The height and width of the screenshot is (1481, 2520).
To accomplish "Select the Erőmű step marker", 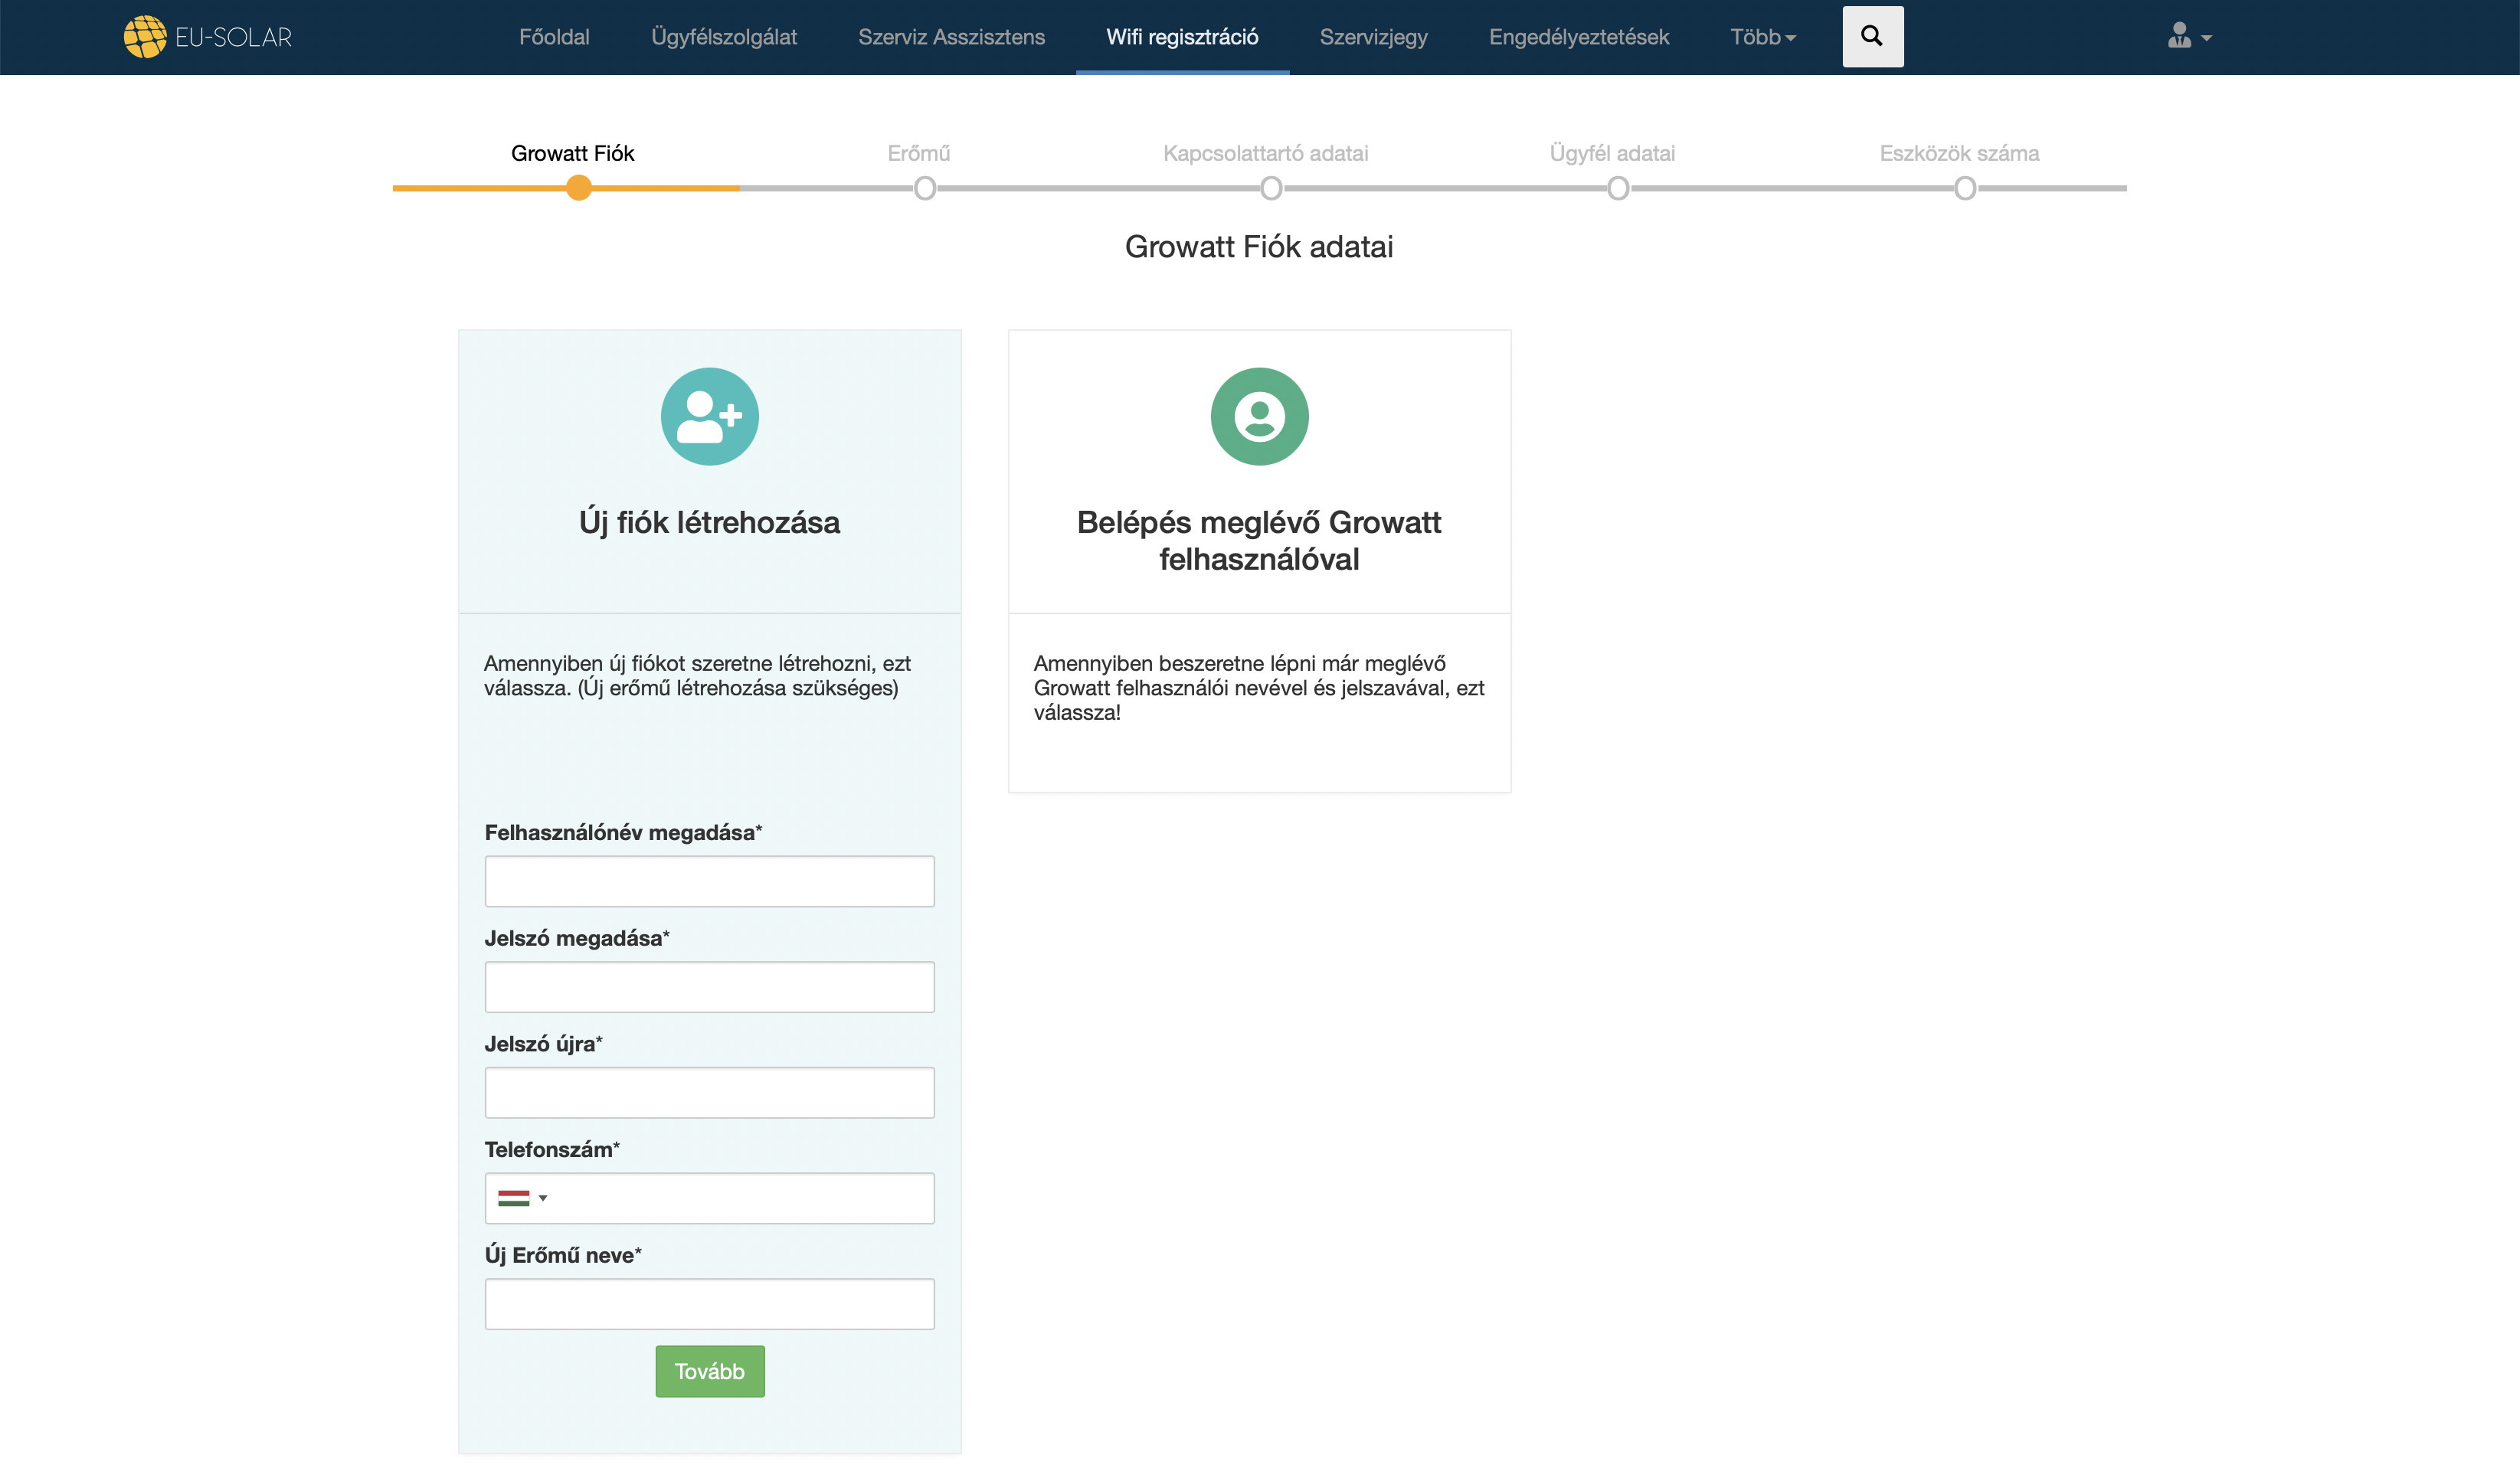I will [x=924, y=188].
